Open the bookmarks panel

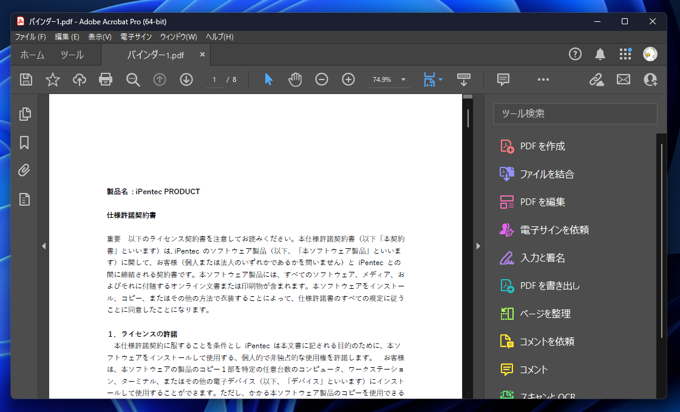25,143
